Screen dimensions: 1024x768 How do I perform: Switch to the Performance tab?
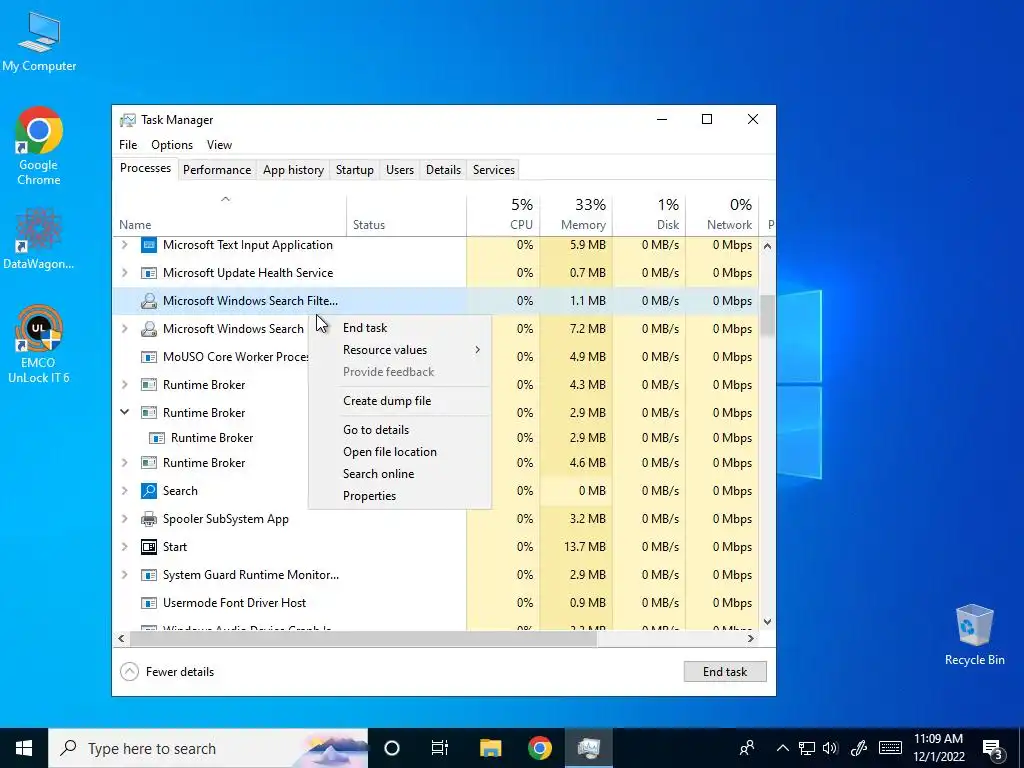point(217,170)
